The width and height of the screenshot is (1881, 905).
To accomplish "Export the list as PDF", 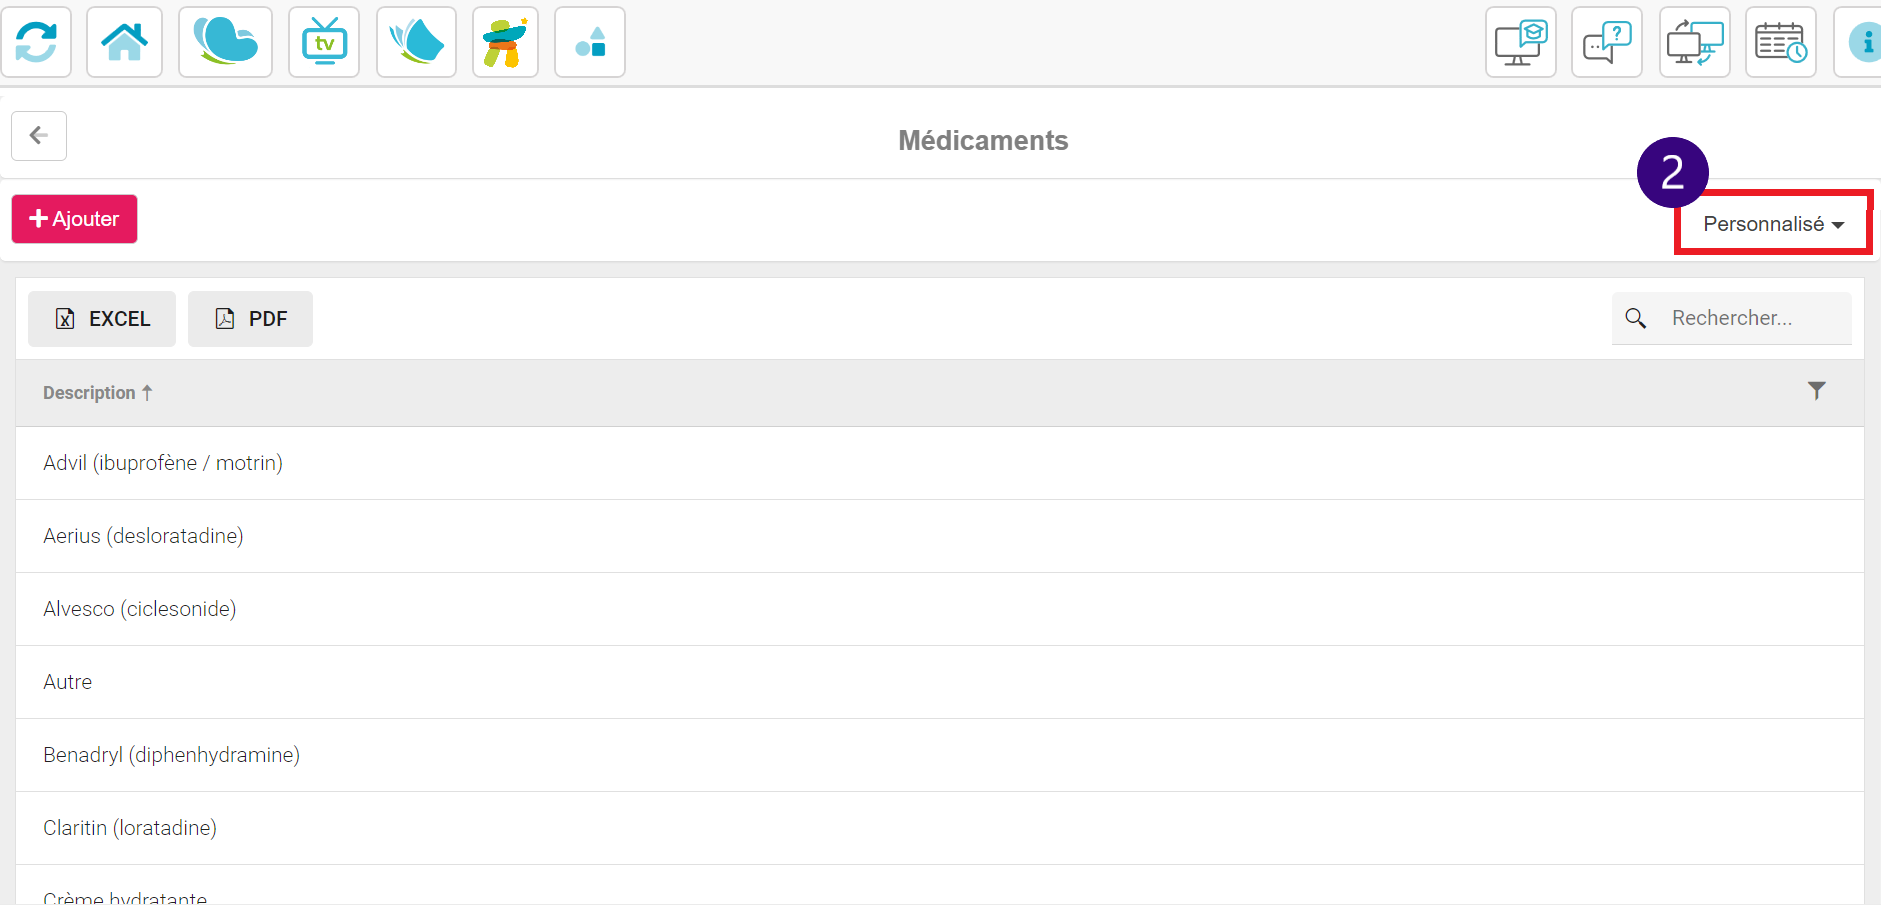I will (x=251, y=319).
